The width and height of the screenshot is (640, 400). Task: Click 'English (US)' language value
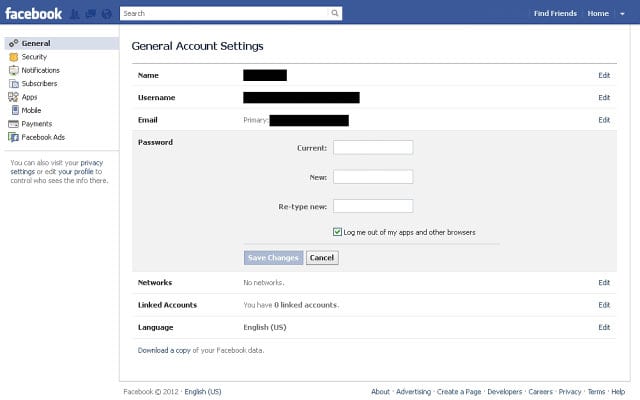(265, 327)
